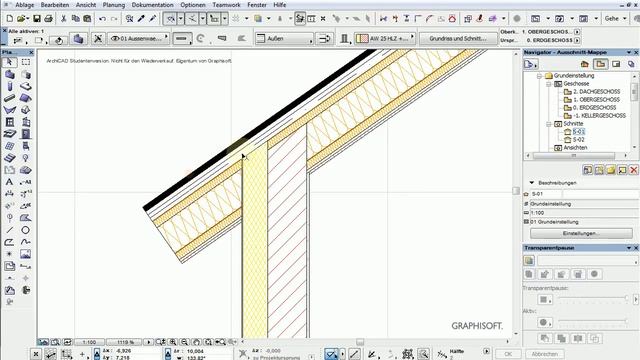
Task: Select the Line tool
Action: point(9,230)
